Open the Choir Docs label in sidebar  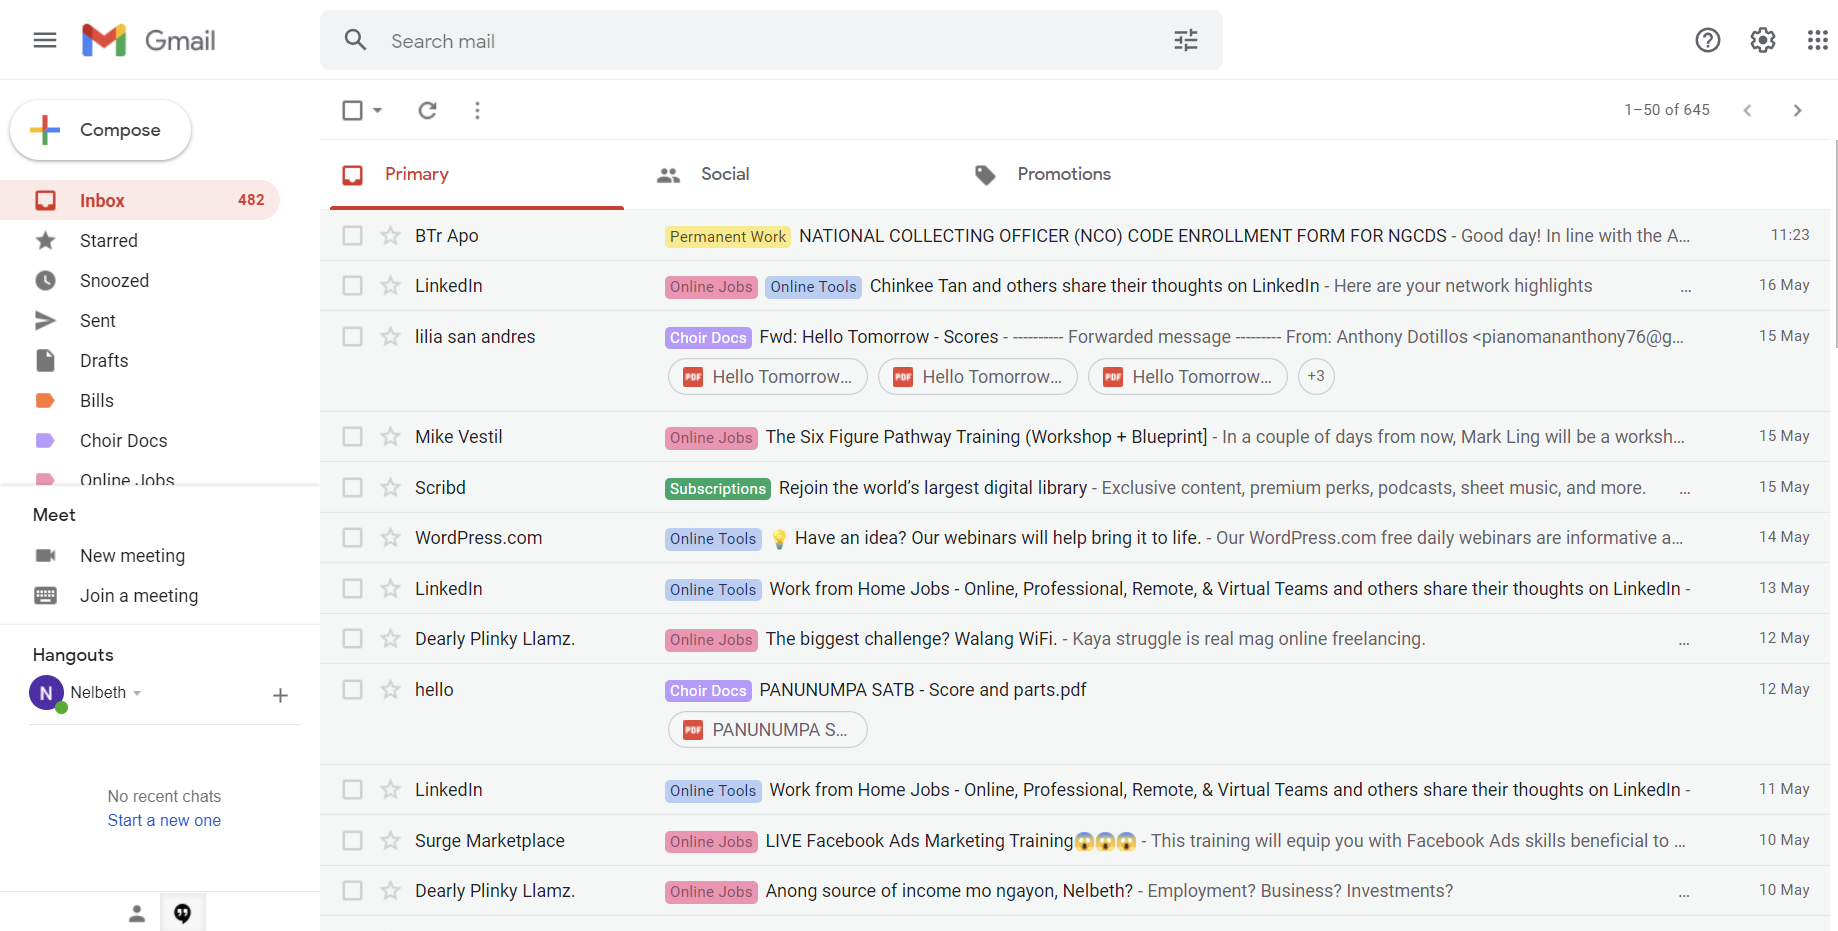tap(140, 440)
